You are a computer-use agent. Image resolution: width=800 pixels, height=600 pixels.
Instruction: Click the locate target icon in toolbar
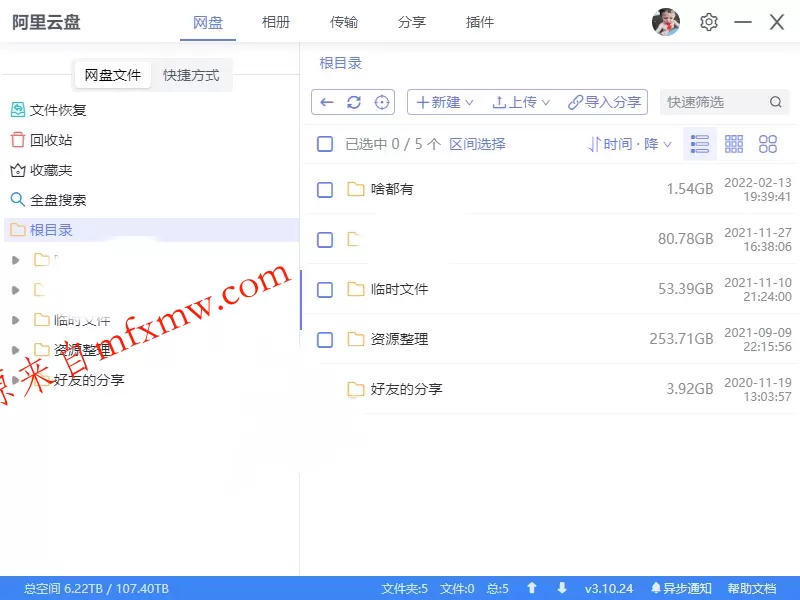(x=382, y=103)
